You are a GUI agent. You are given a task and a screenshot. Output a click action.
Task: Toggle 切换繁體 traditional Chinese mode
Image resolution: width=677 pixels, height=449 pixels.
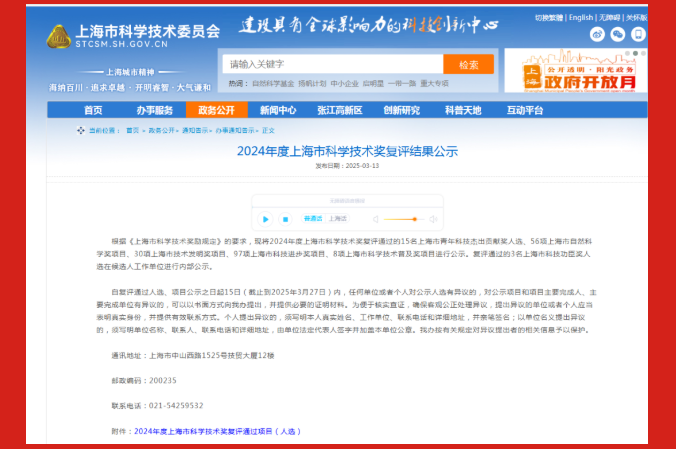[548, 17]
